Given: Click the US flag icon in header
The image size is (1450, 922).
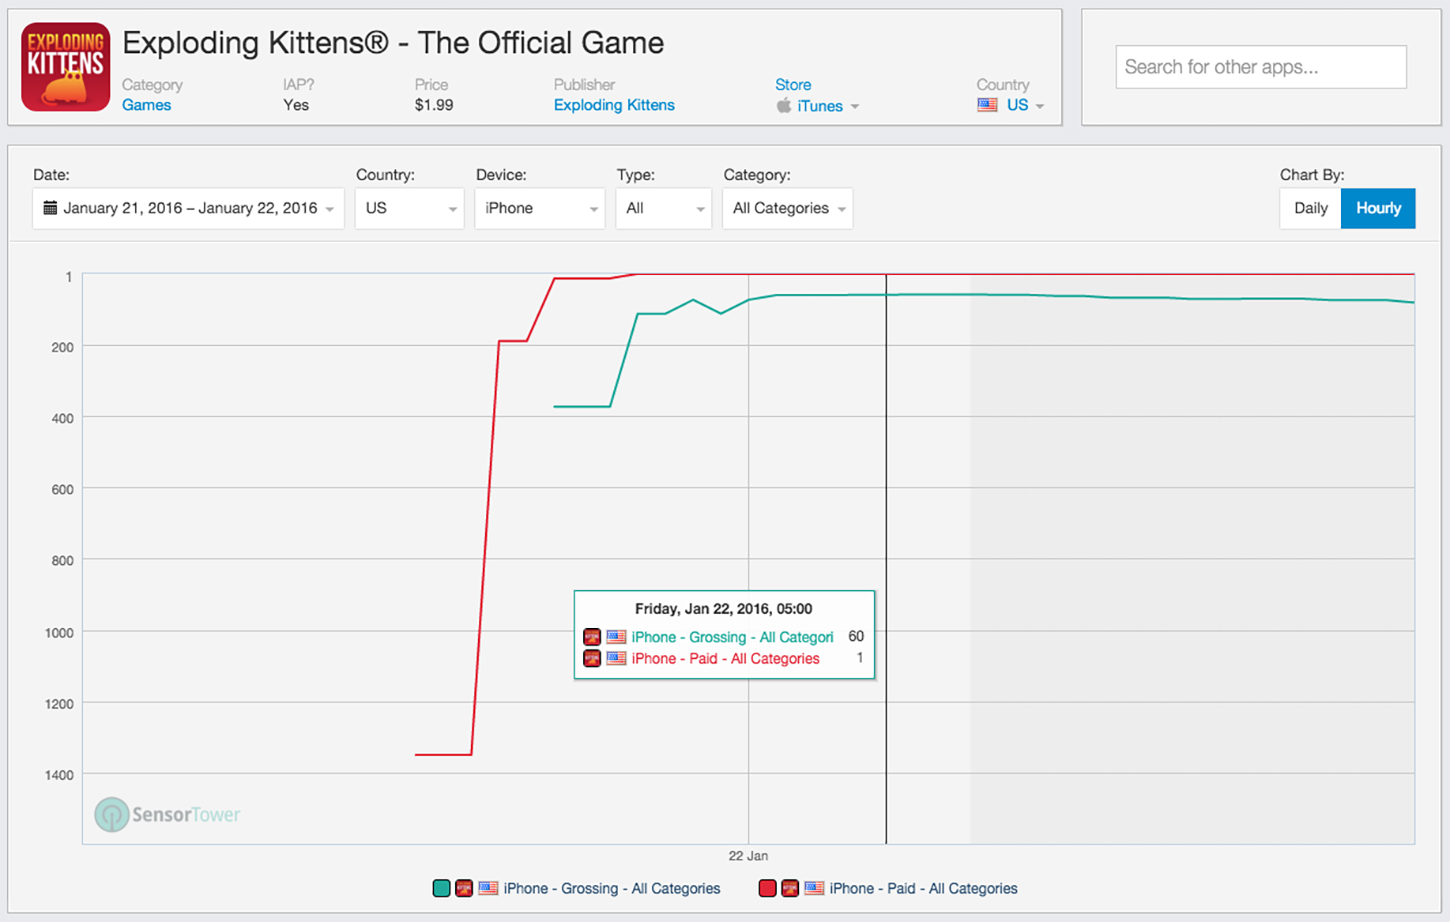Looking at the screenshot, I should coord(987,105).
